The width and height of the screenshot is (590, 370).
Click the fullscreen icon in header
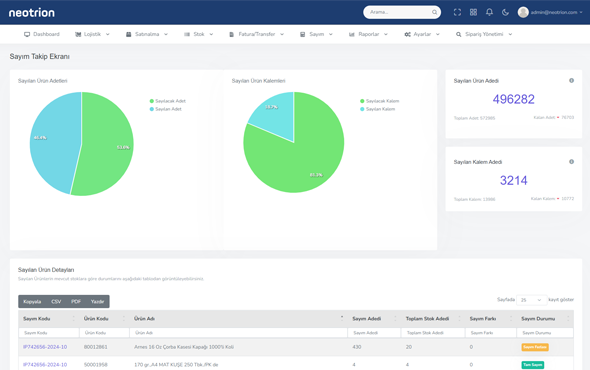click(x=457, y=12)
